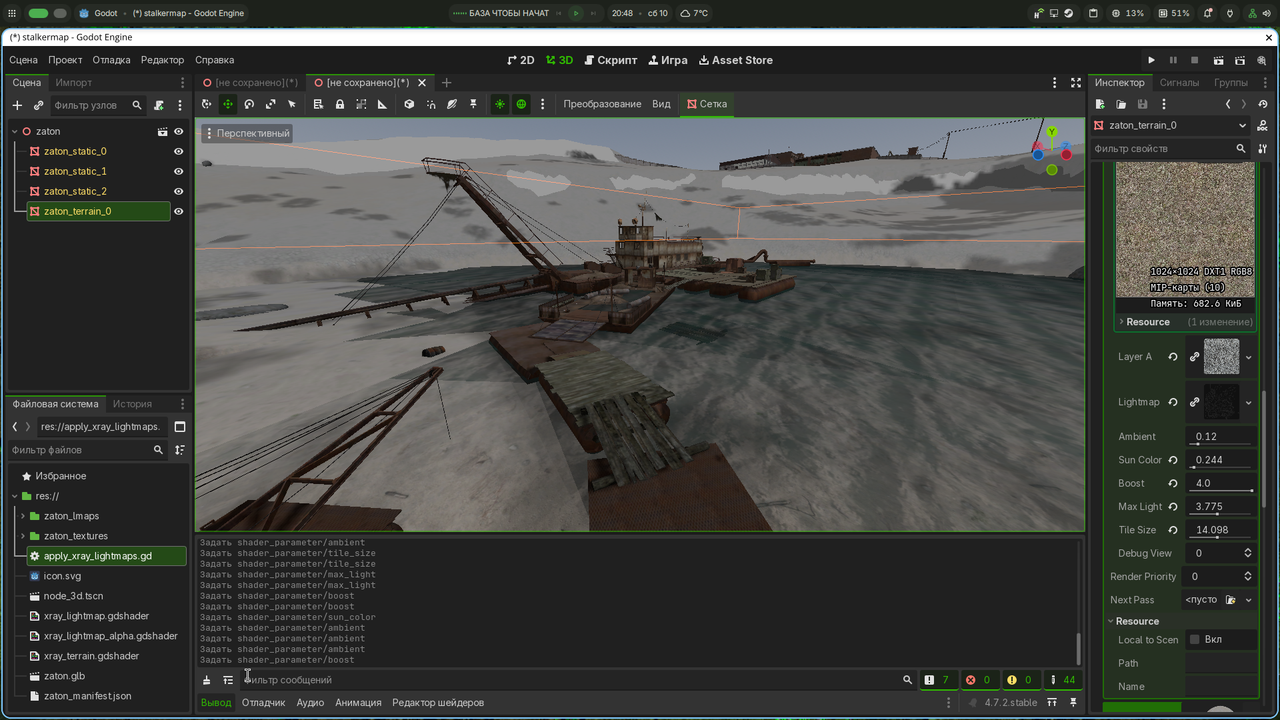
Task: Click the load resource folder icon in Inspector
Action: [1121, 104]
